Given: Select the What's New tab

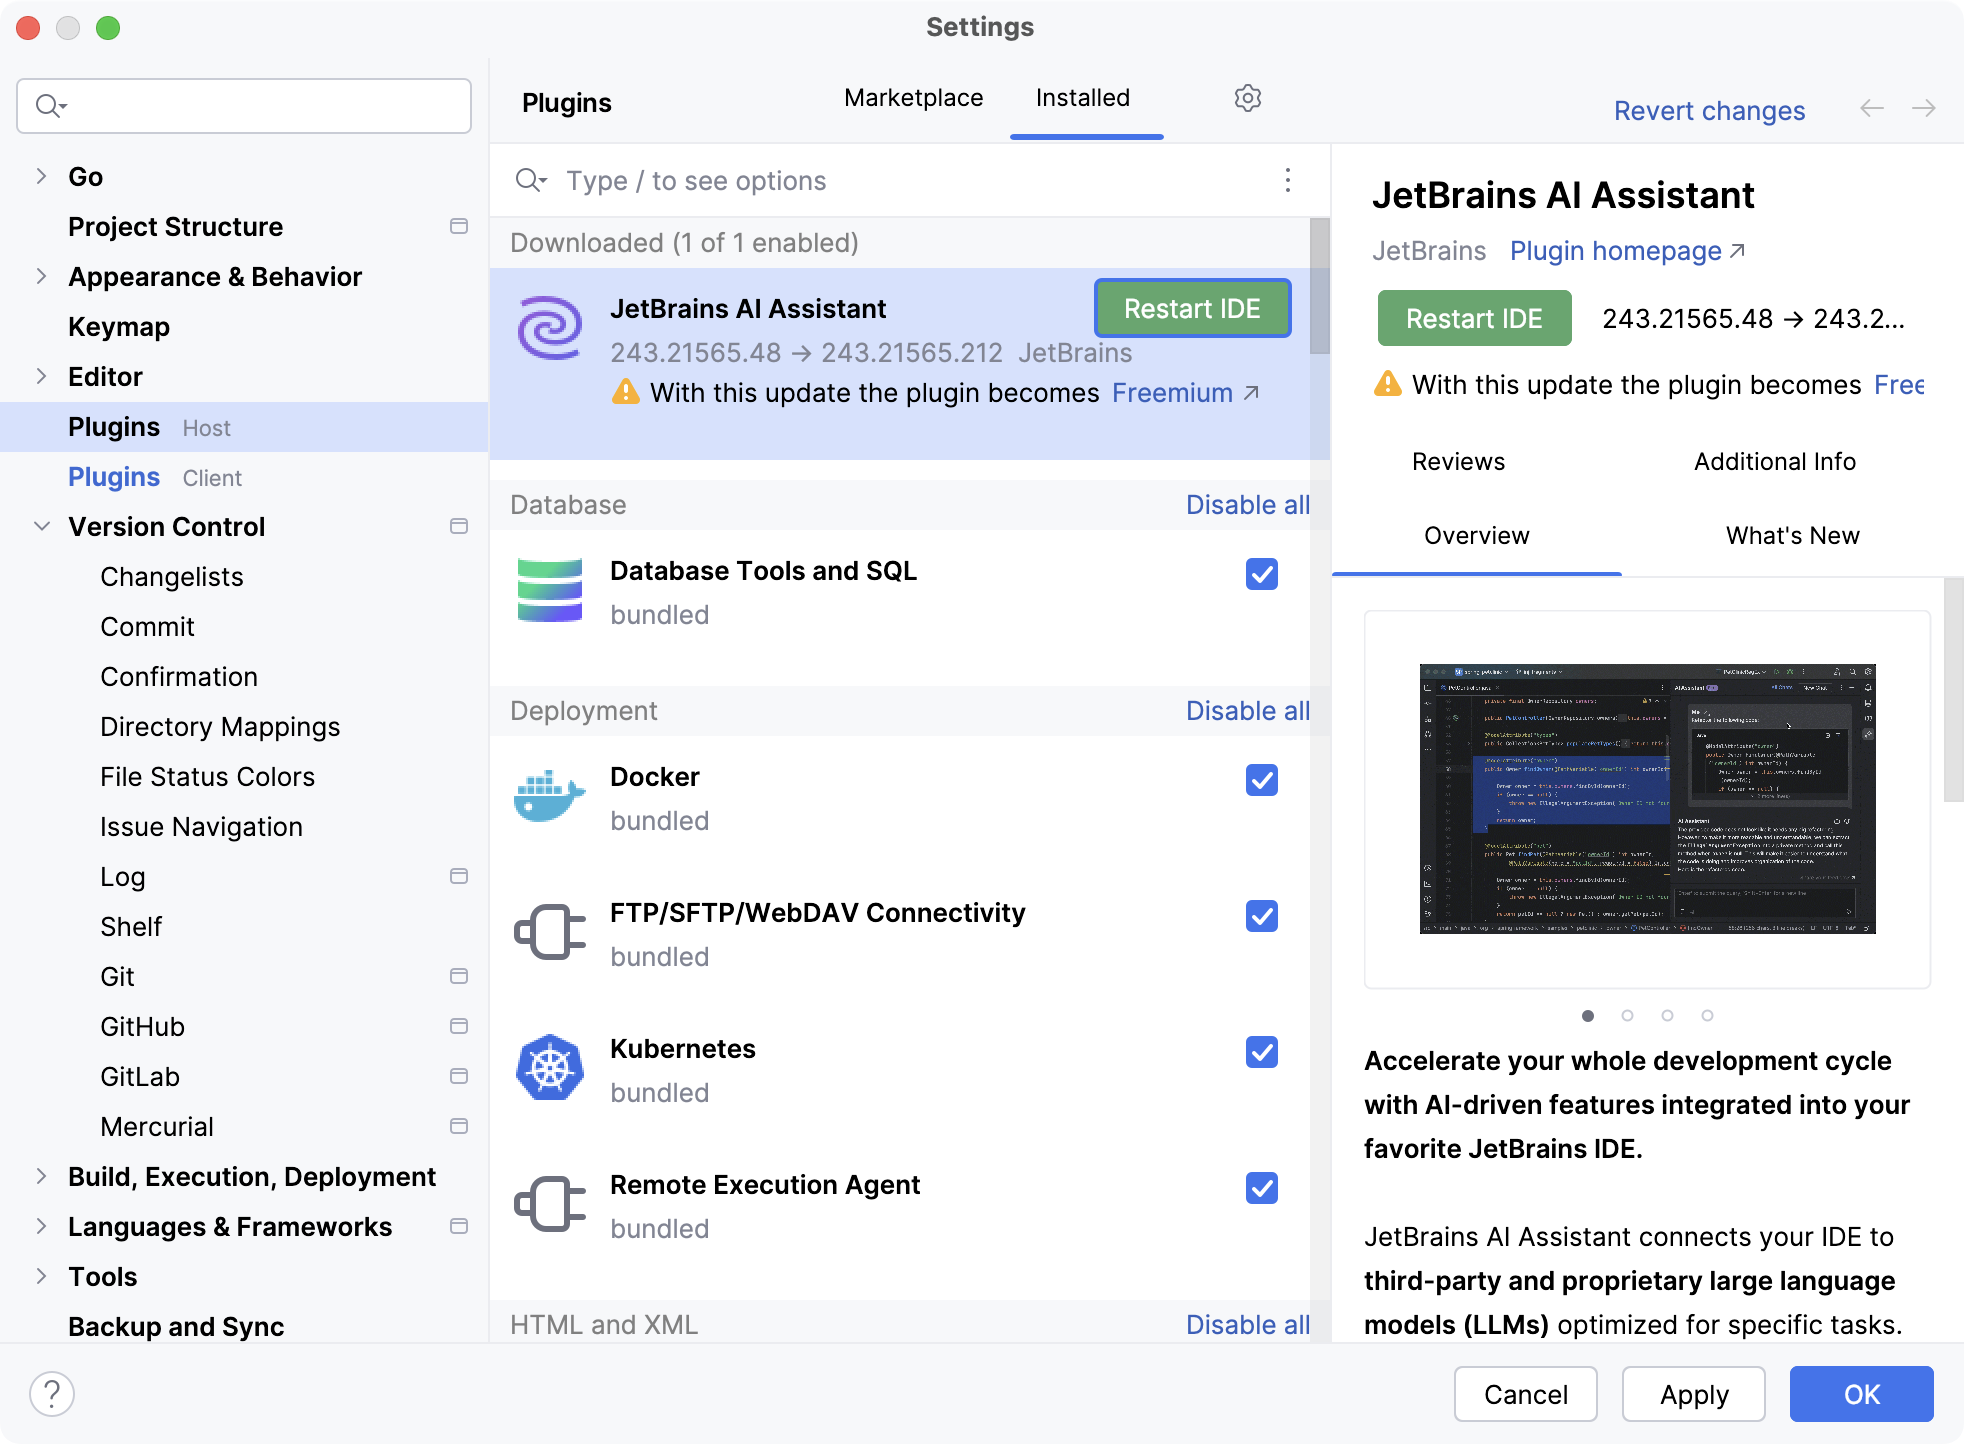Looking at the screenshot, I should click(1792, 537).
